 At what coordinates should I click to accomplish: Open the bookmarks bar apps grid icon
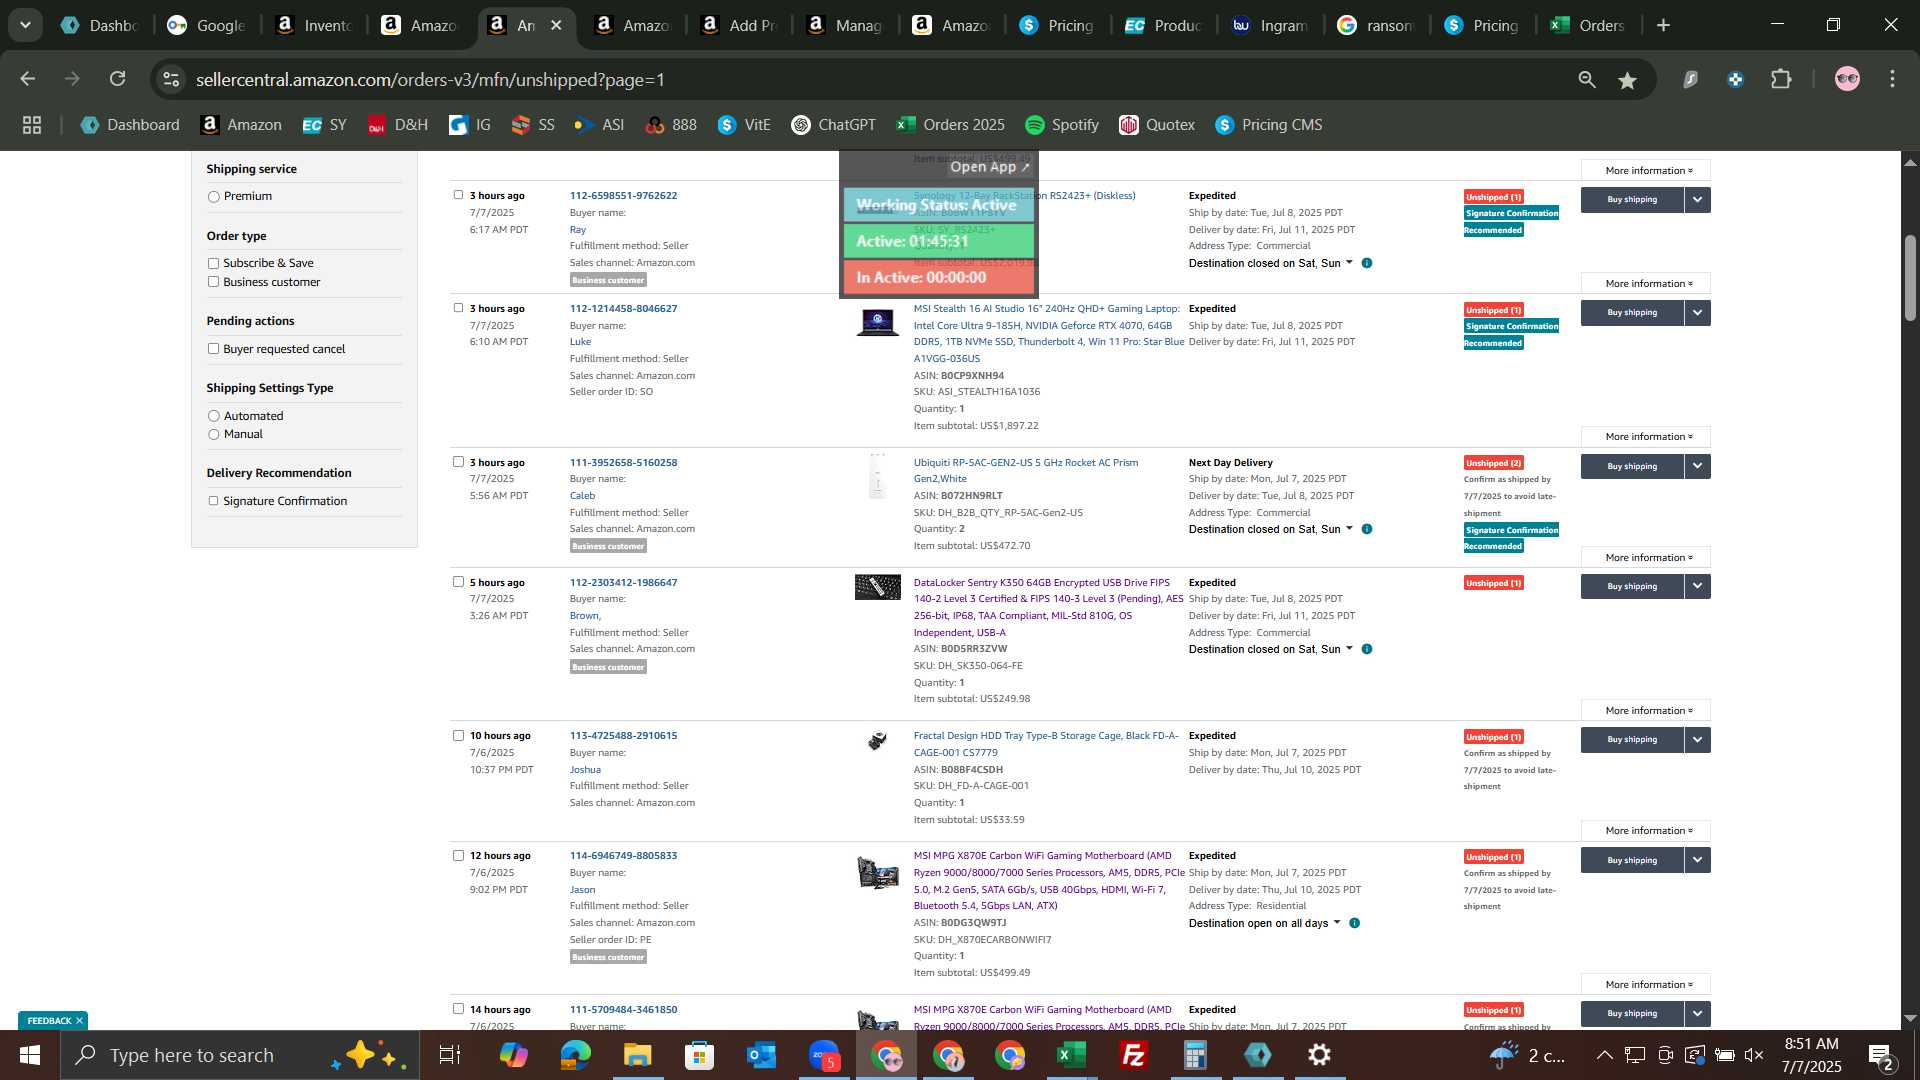pos(32,125)
